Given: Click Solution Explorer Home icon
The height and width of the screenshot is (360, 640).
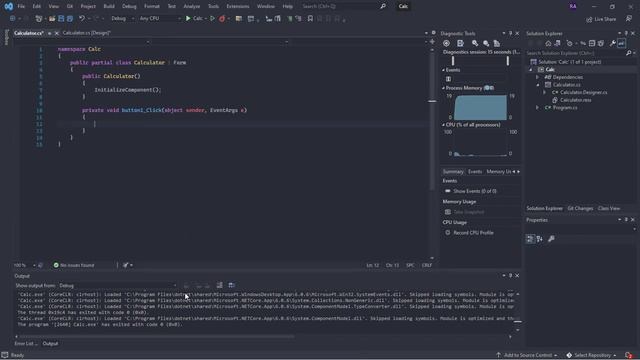Looking at the screenshot, I should tap(548, 43).
